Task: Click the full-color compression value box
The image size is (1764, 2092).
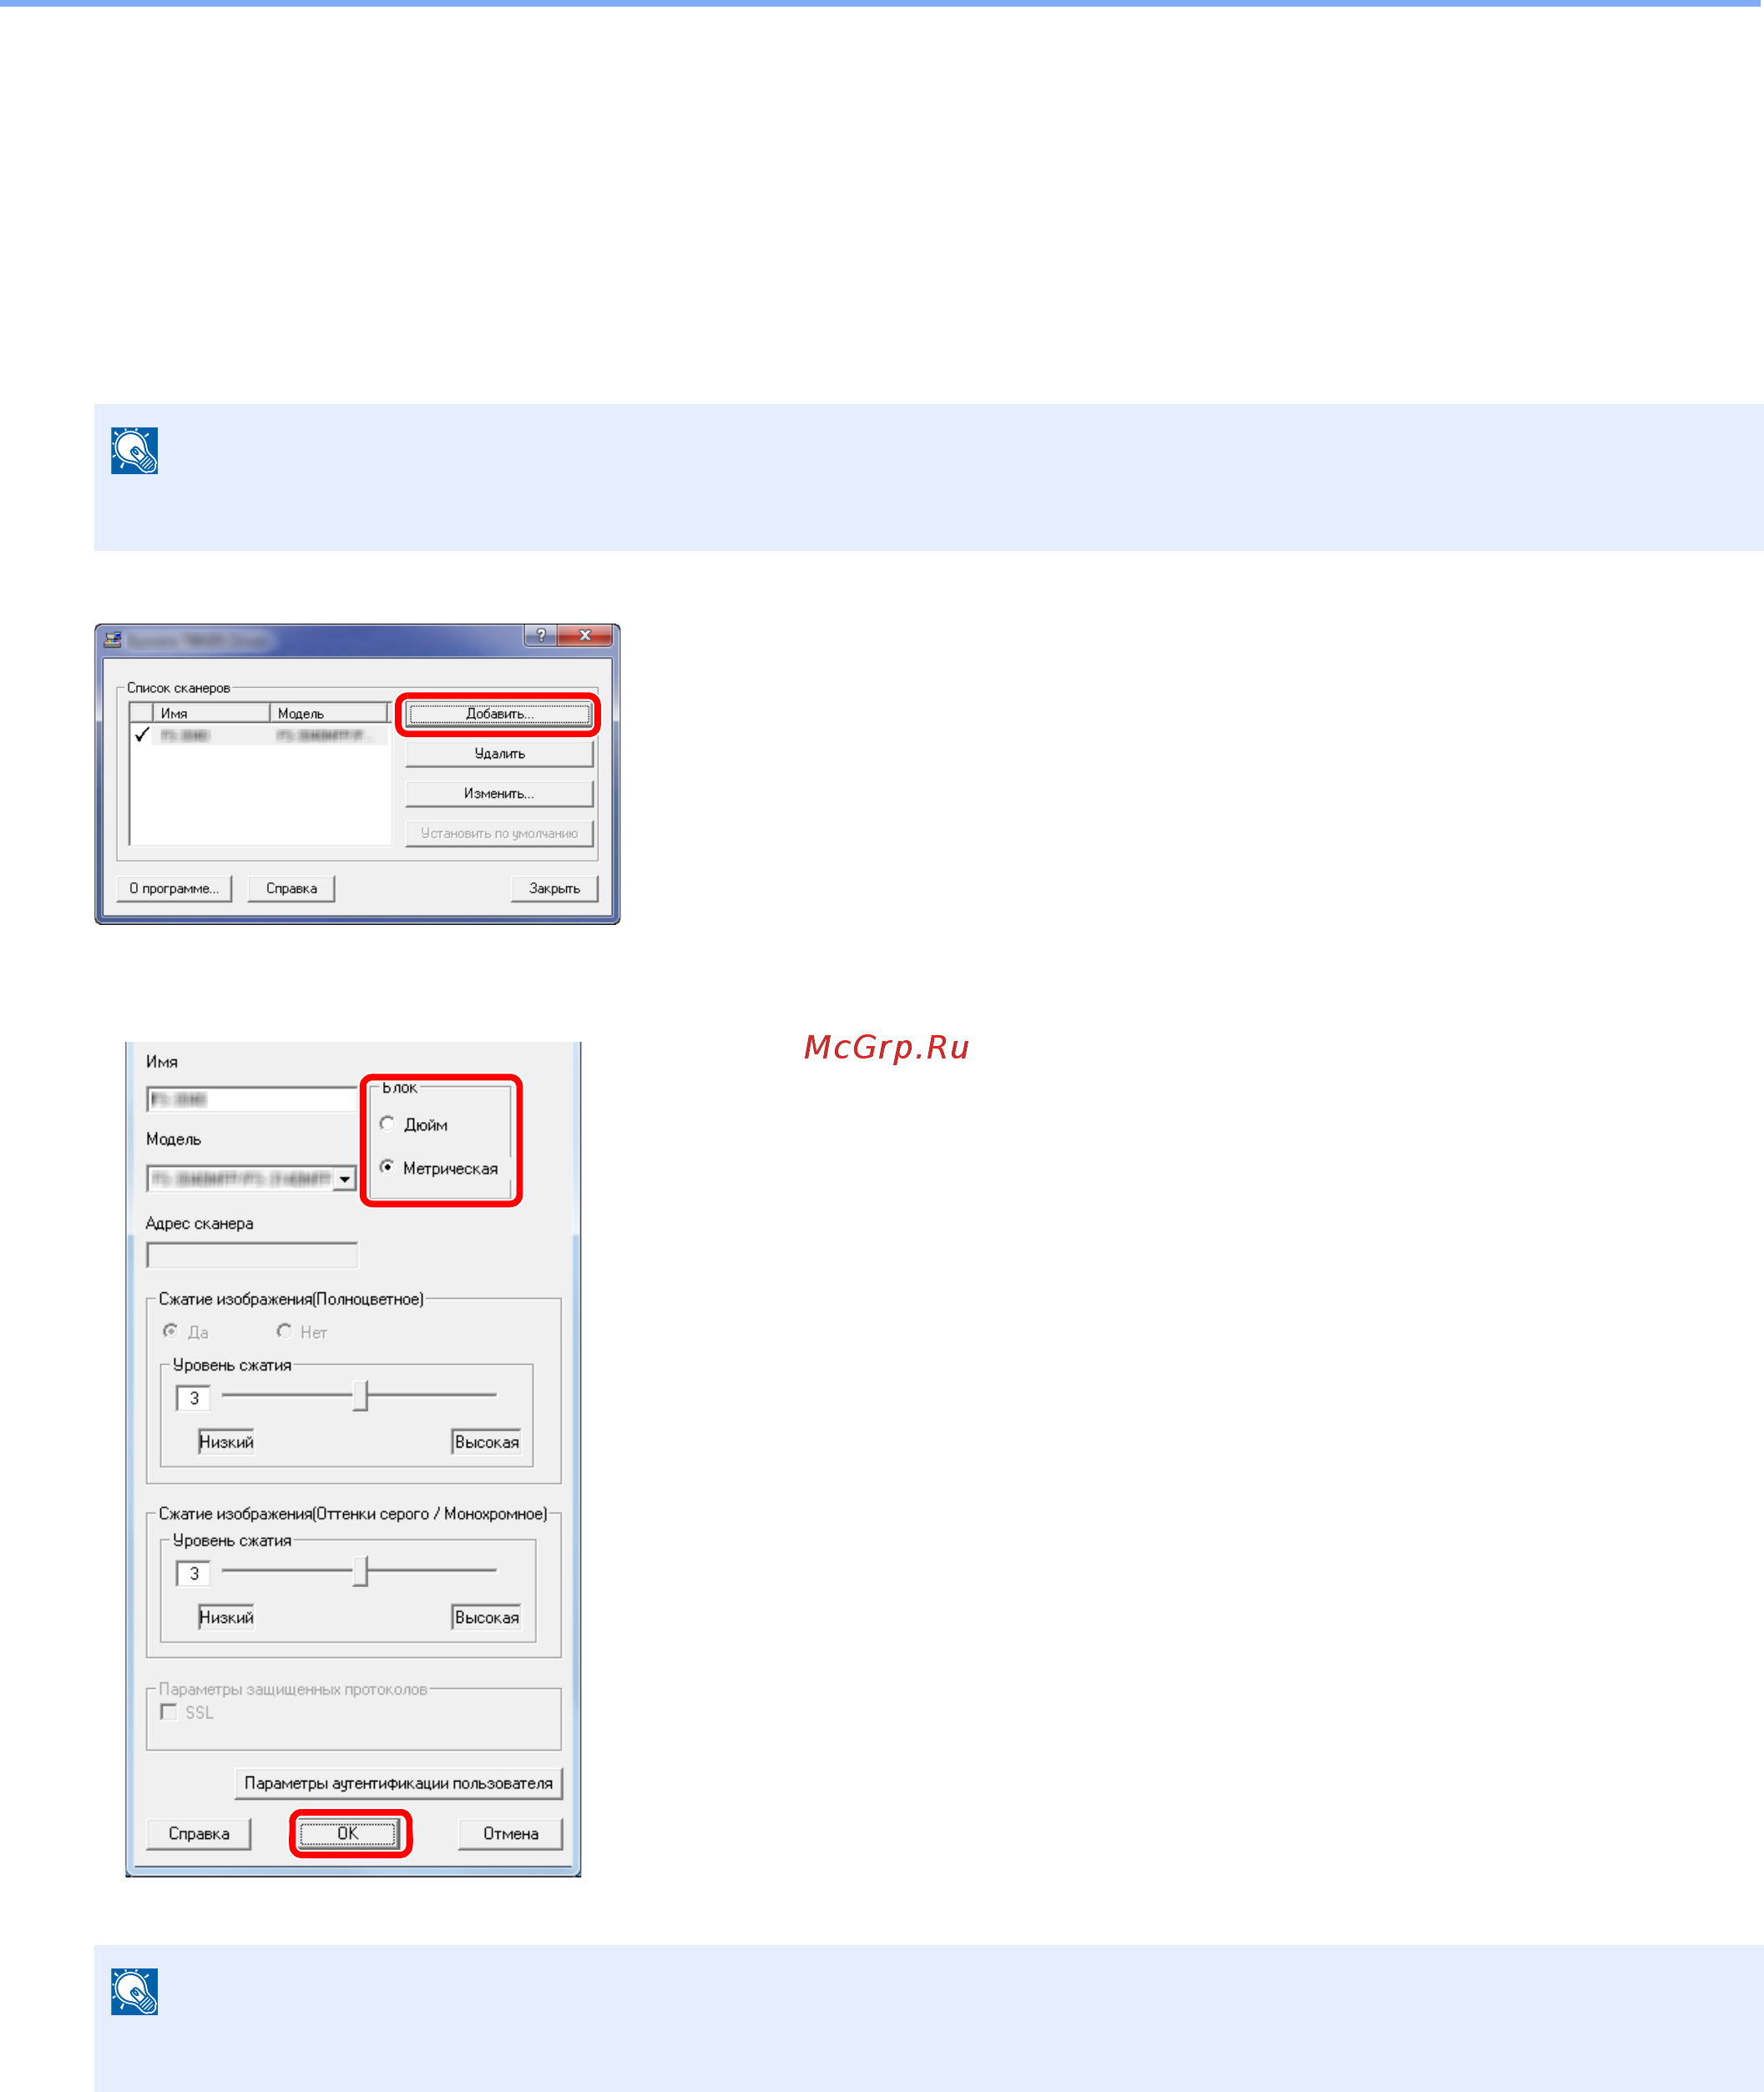Action: click(x=193, y=1398)
